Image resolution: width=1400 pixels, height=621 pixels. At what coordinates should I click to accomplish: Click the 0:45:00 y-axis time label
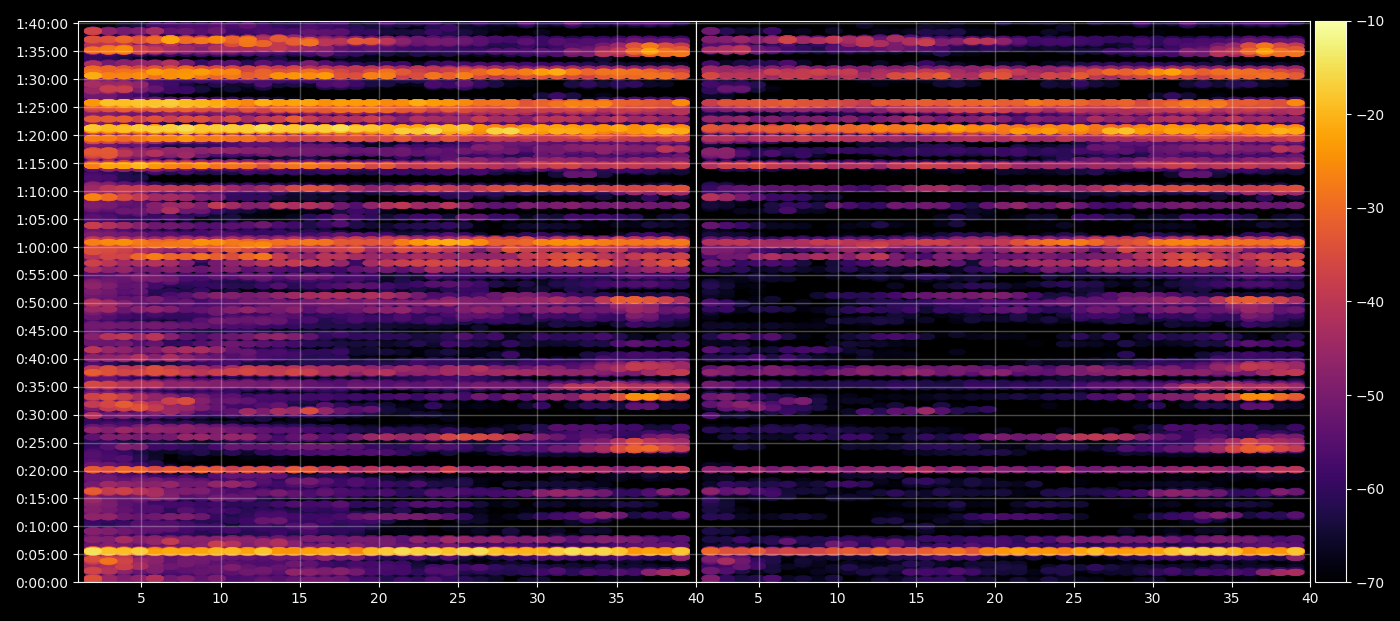[x=43, y=331]
